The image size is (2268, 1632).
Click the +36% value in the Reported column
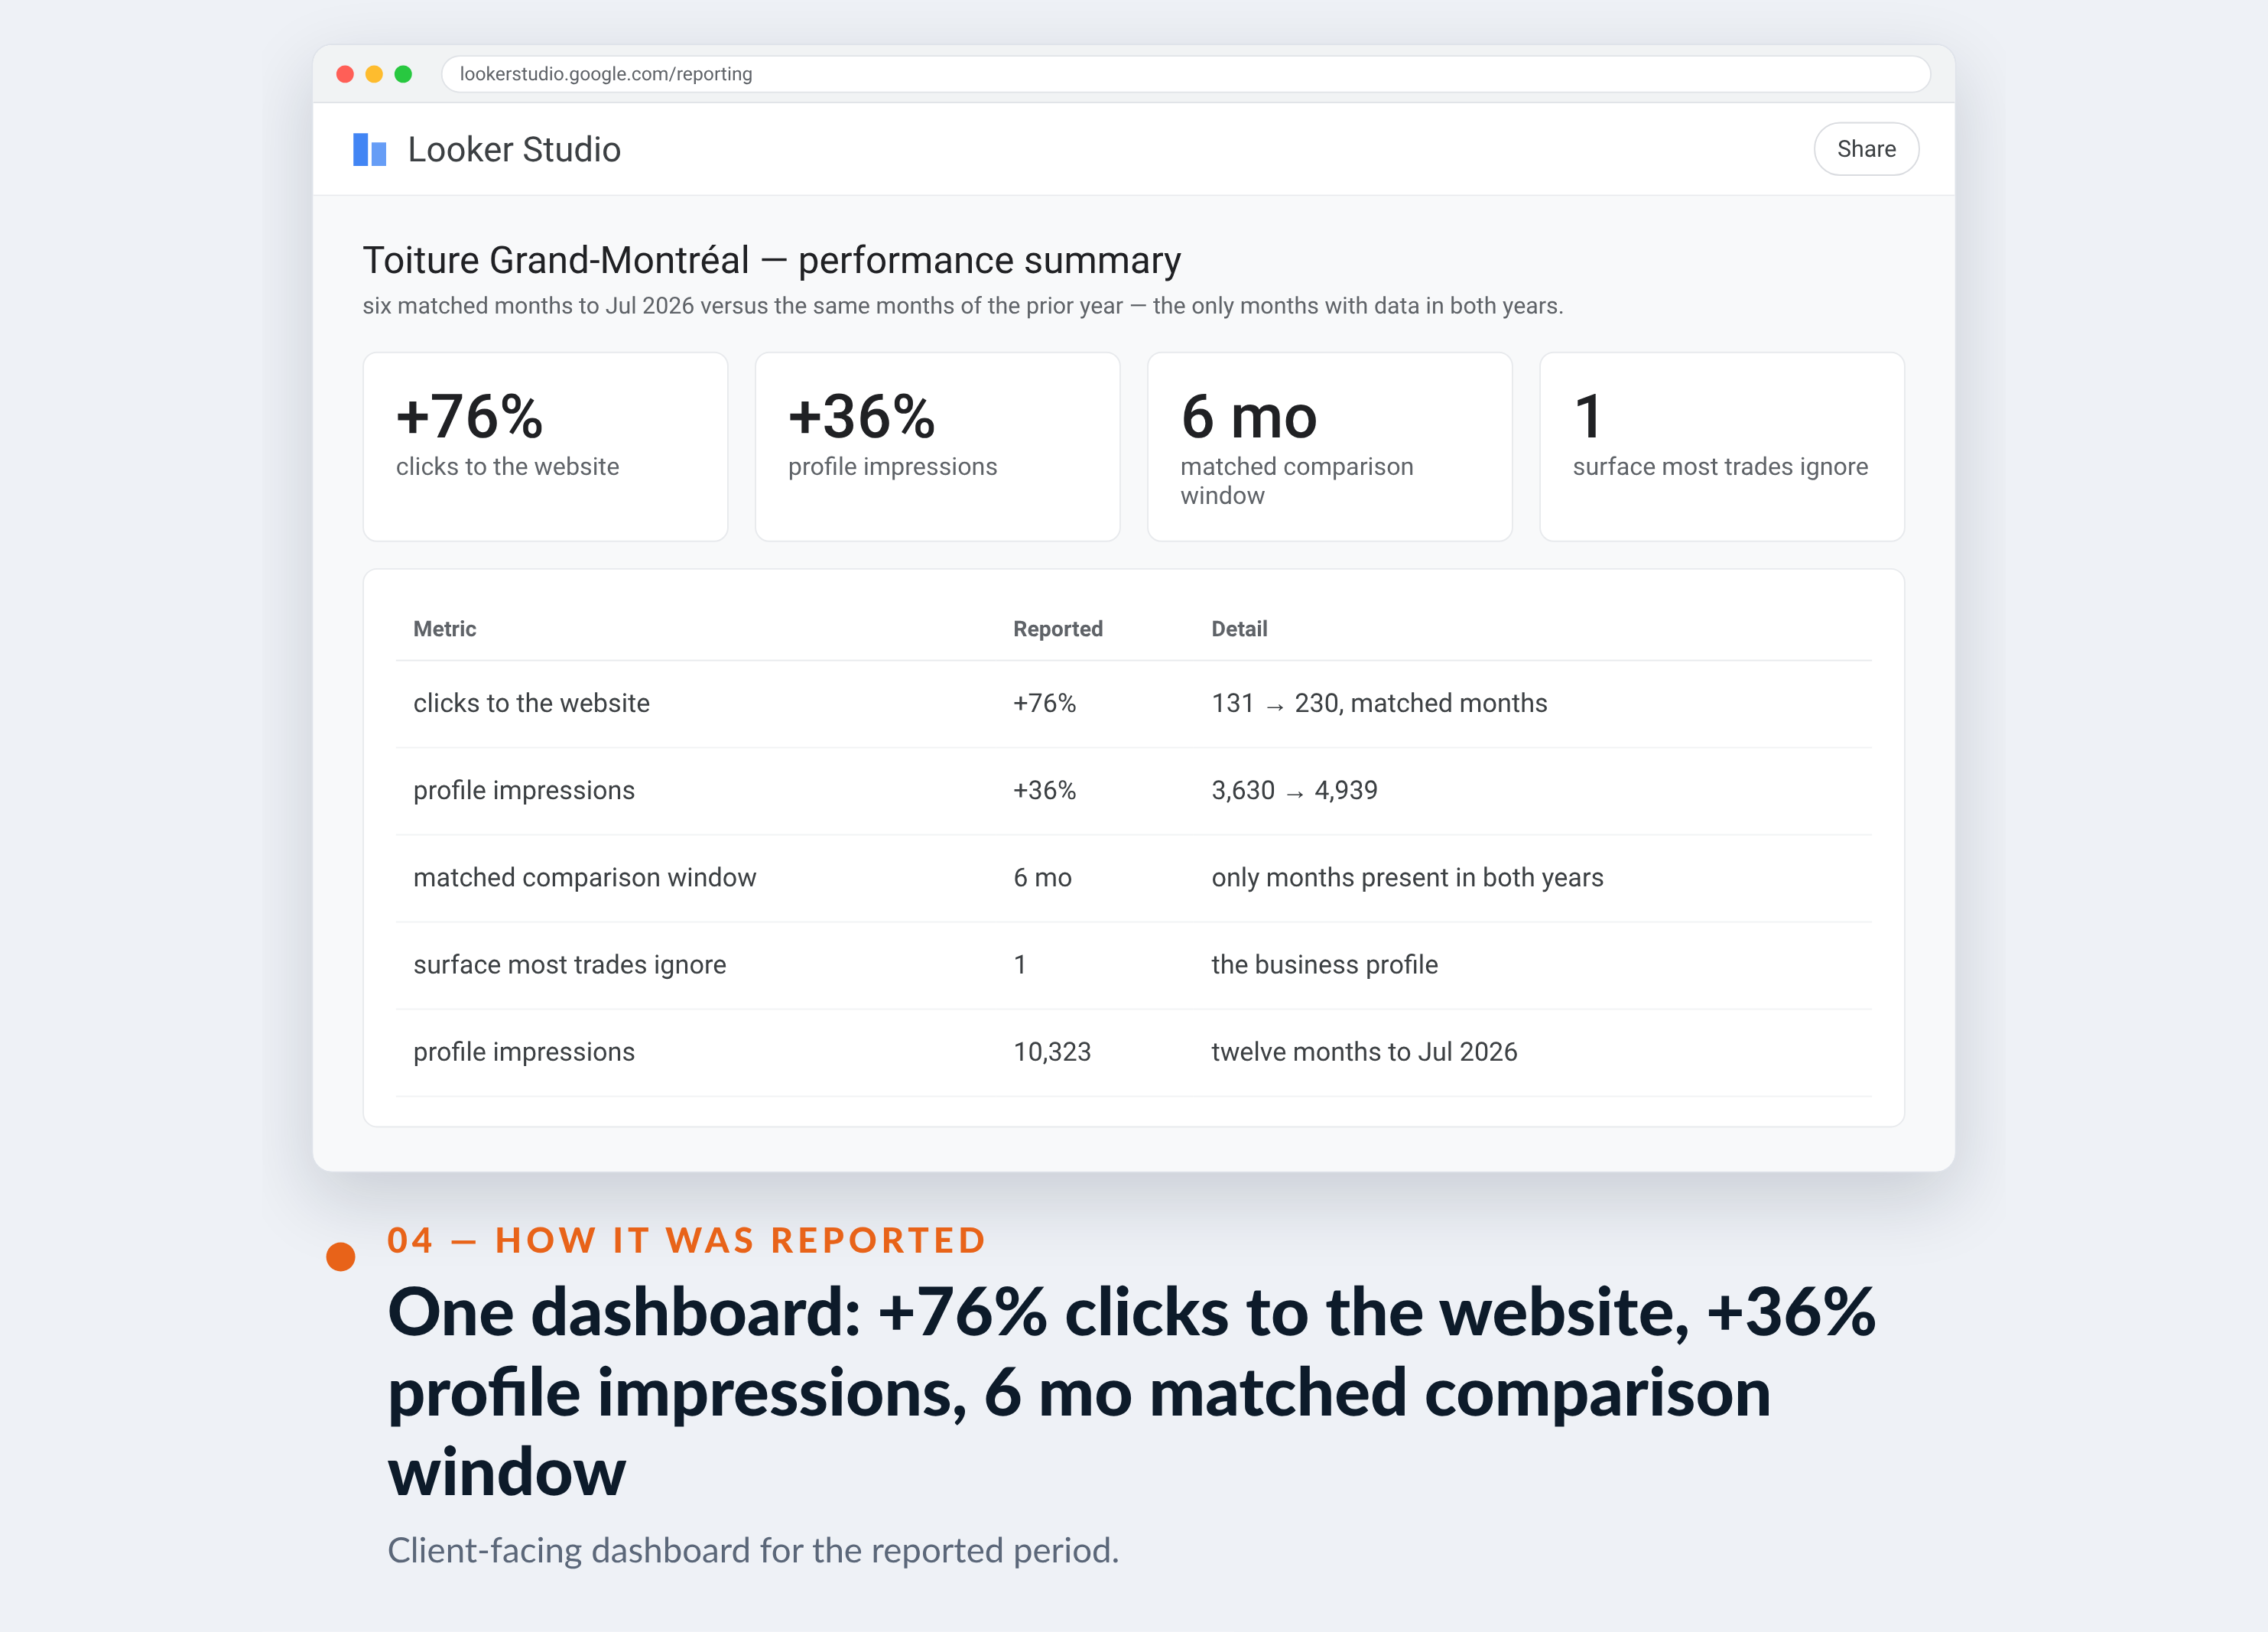[x=1044, y=790]
